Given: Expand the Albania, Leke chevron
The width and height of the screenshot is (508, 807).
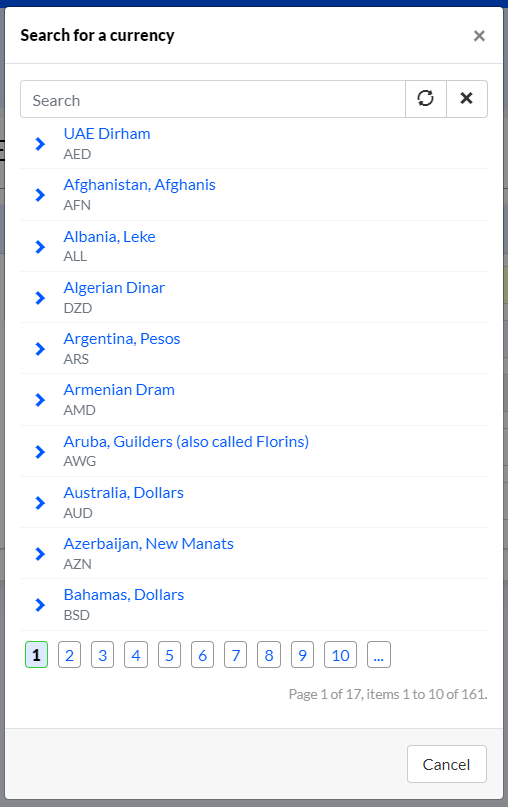Looking at the screenshot, I should point(40,247).
